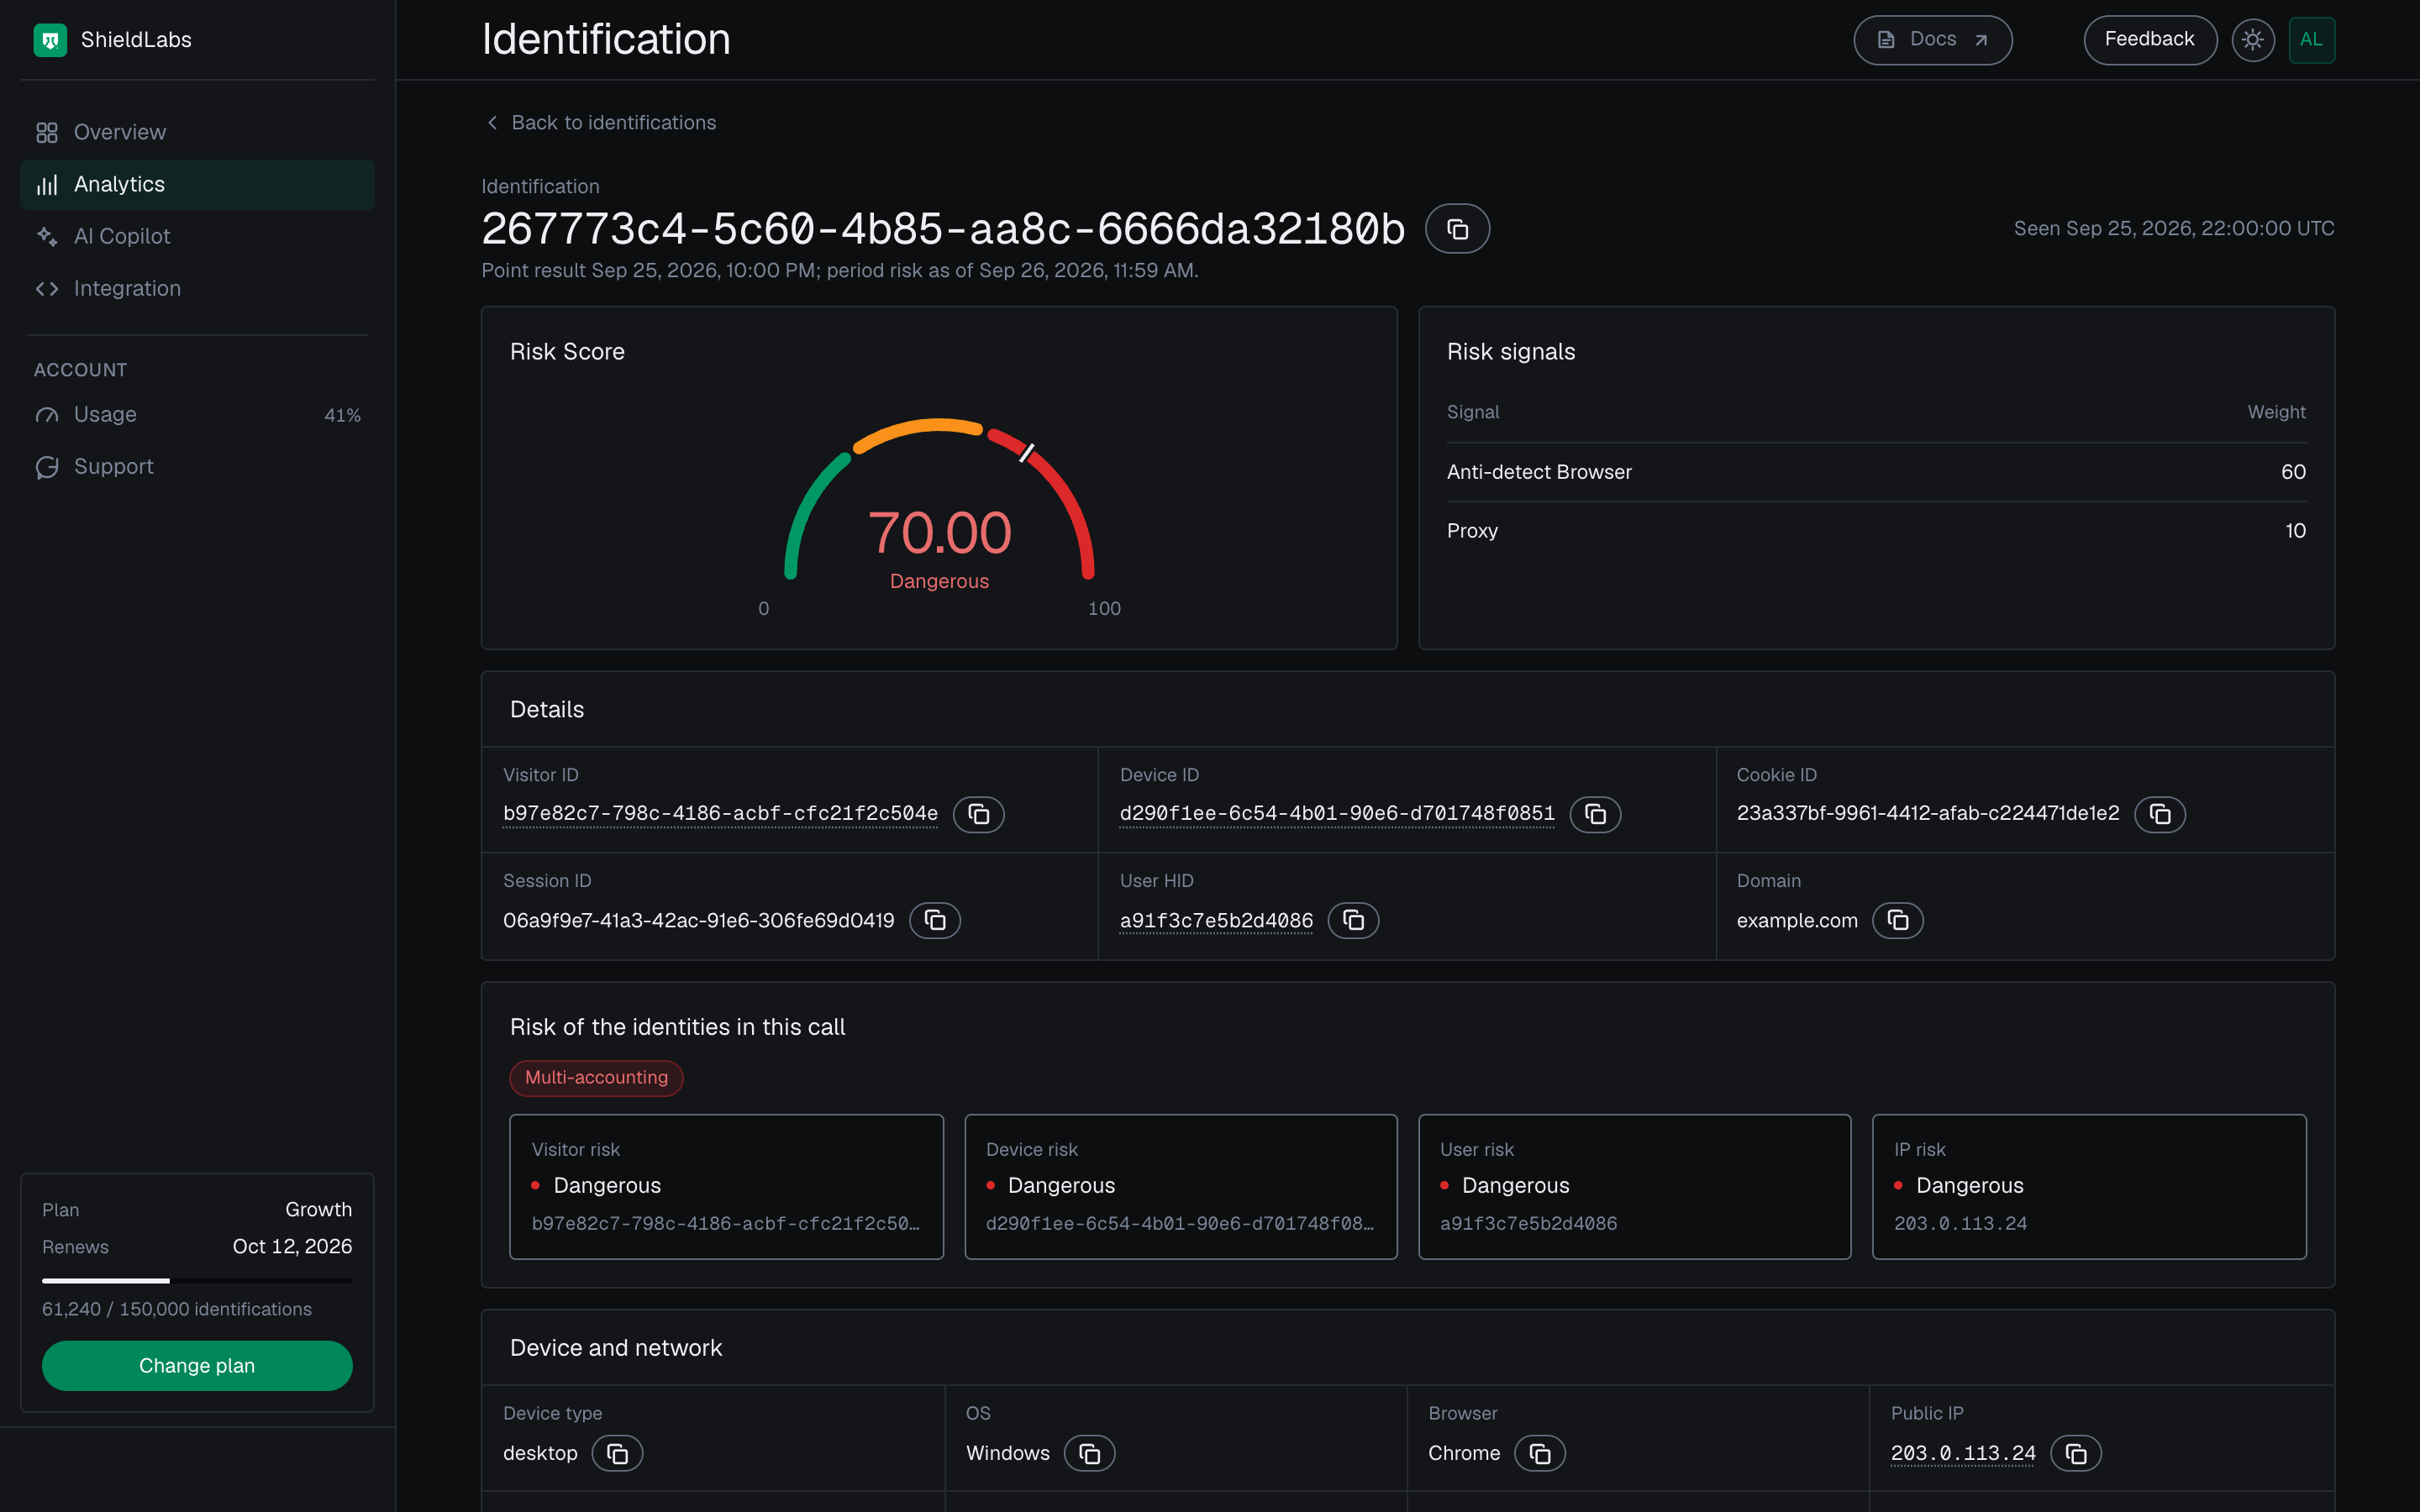Click the identifications usage progress bar
2420x1512 pixels.
click(x=197, y=1280)
